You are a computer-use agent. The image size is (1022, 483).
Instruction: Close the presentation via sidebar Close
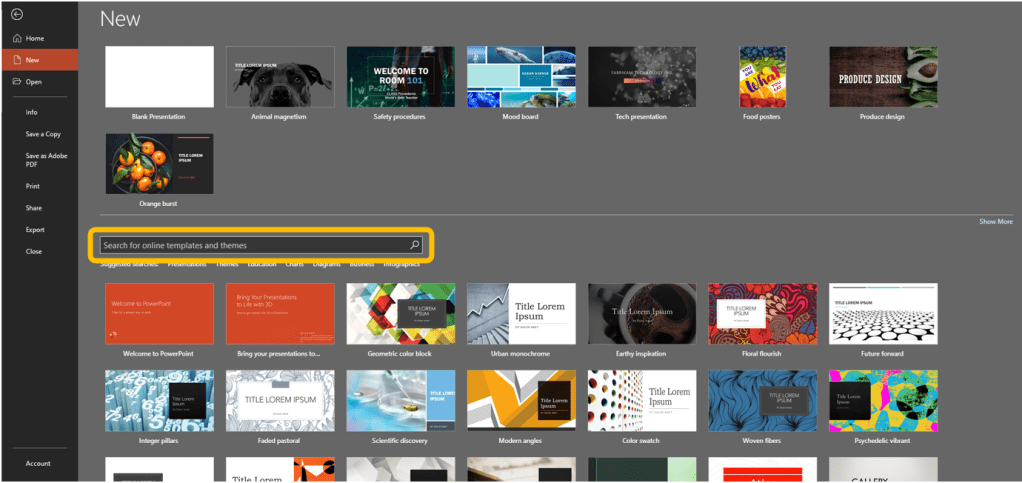click(x=34, y=251)
